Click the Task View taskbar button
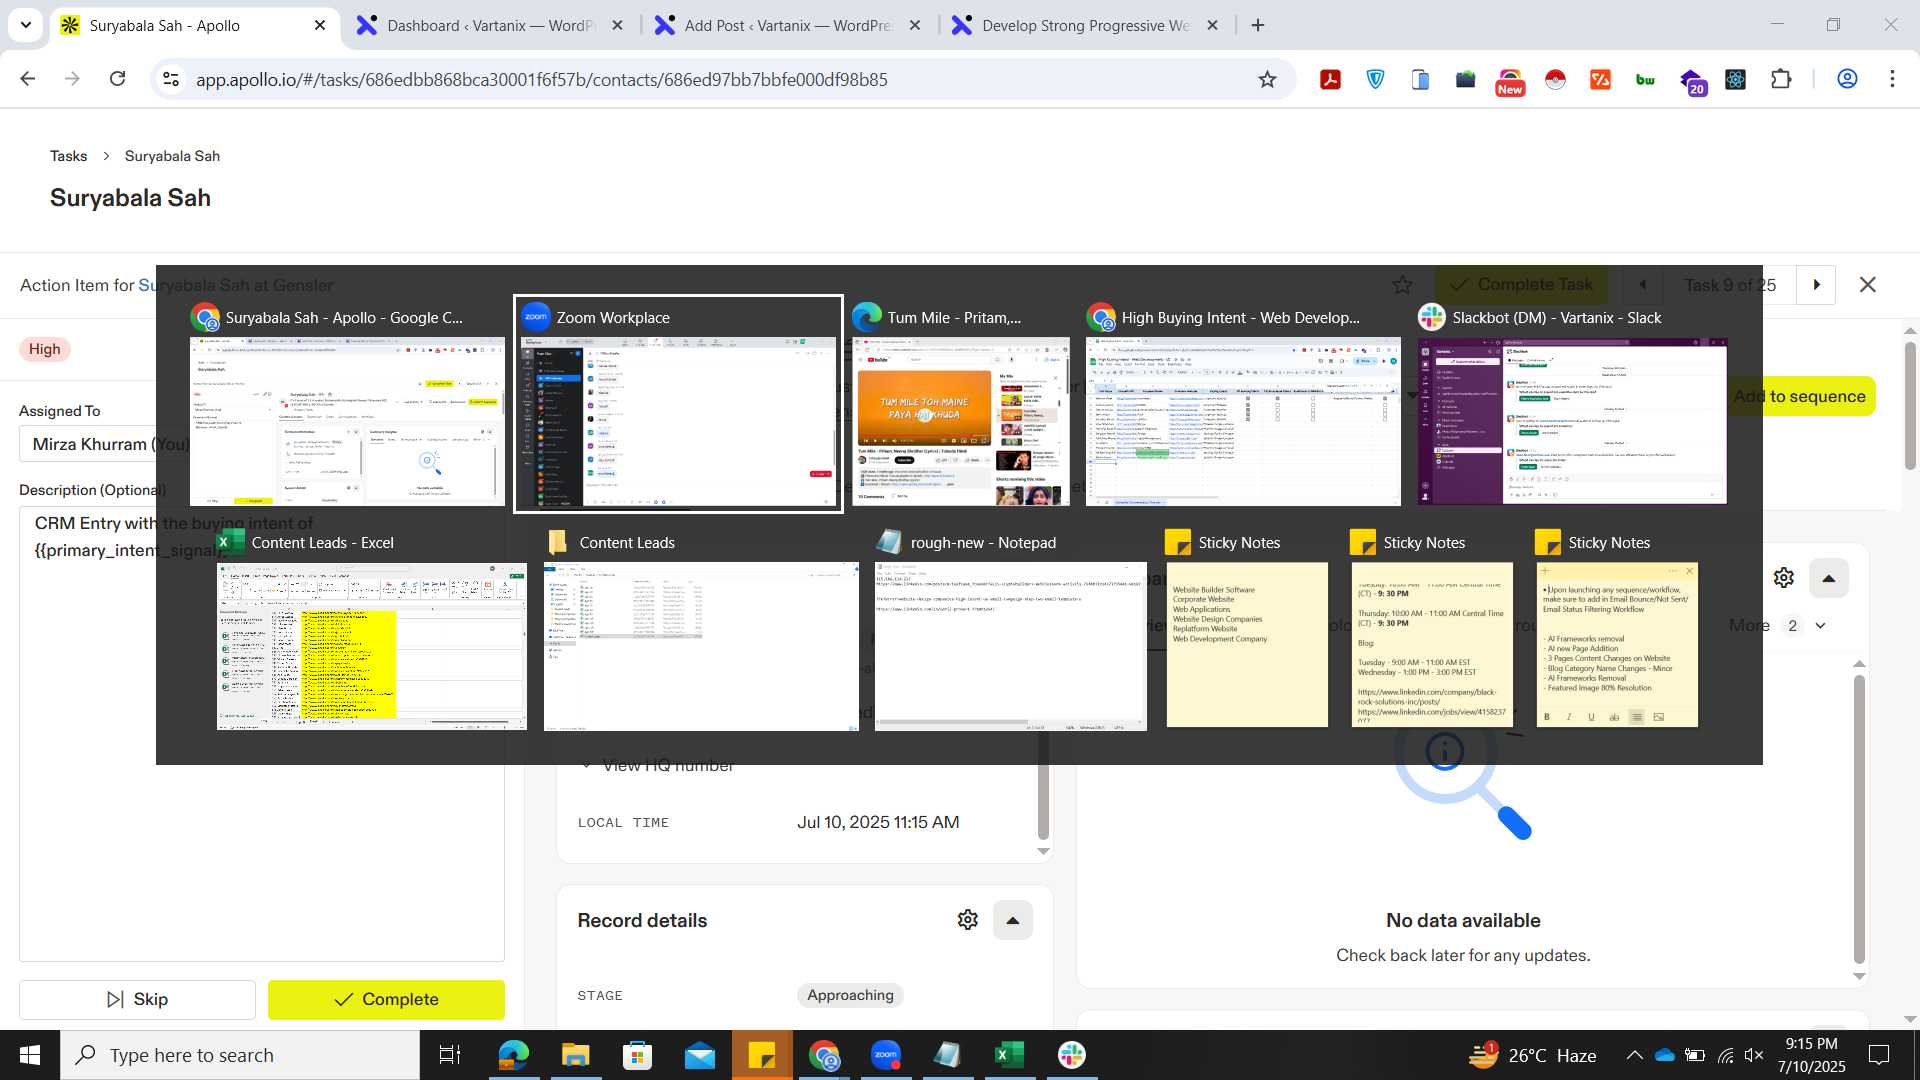This screenshot has width=1920, height=1080. pos(450,1055)
